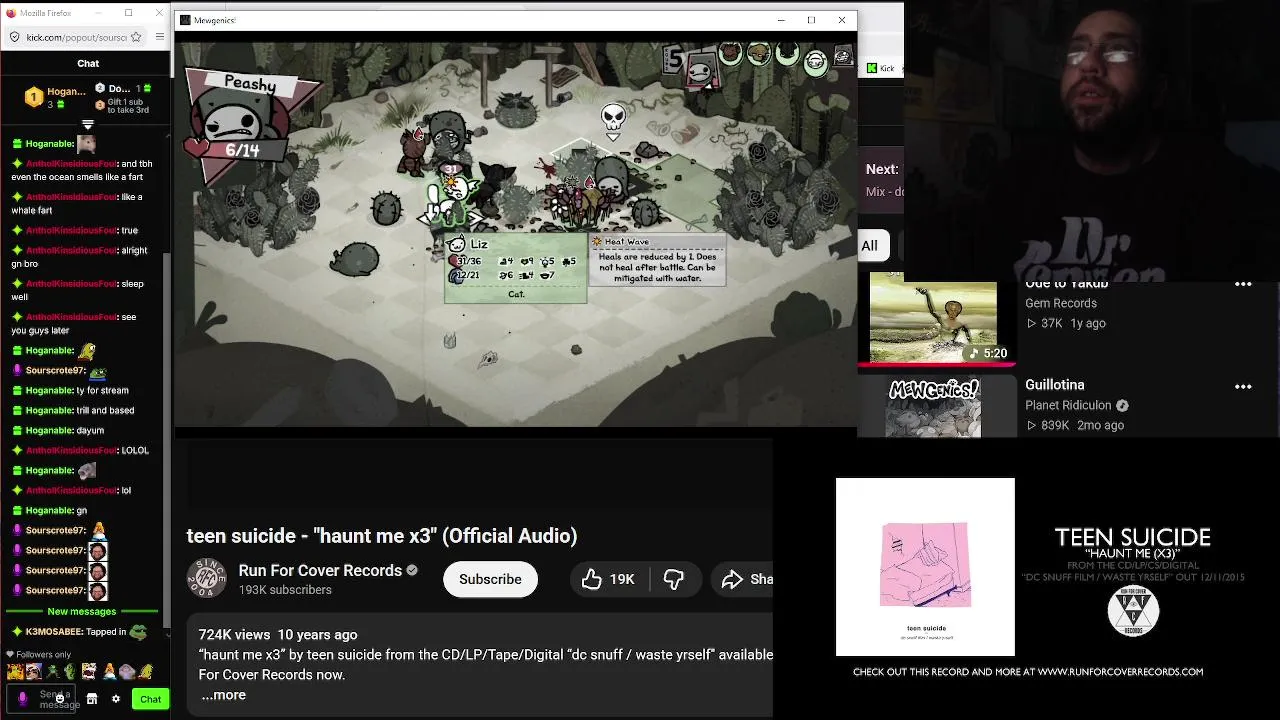
Task: Click the Guillotina video title
Action: pyautogui.click(x=1054, y=385)
